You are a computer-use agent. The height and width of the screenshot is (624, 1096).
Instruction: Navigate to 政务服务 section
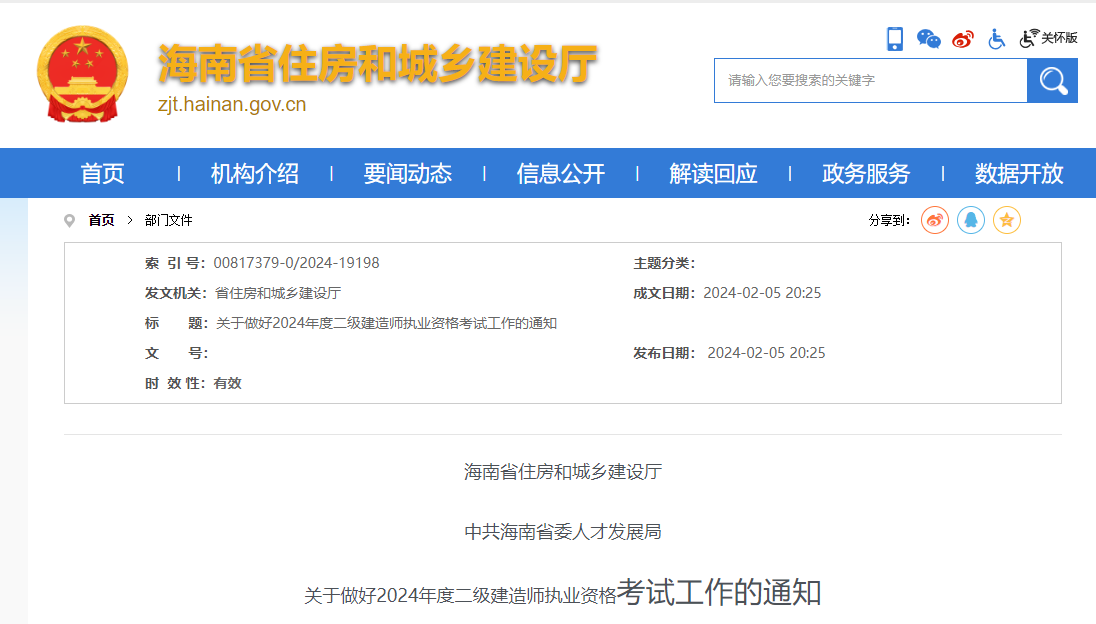point(866,173)
